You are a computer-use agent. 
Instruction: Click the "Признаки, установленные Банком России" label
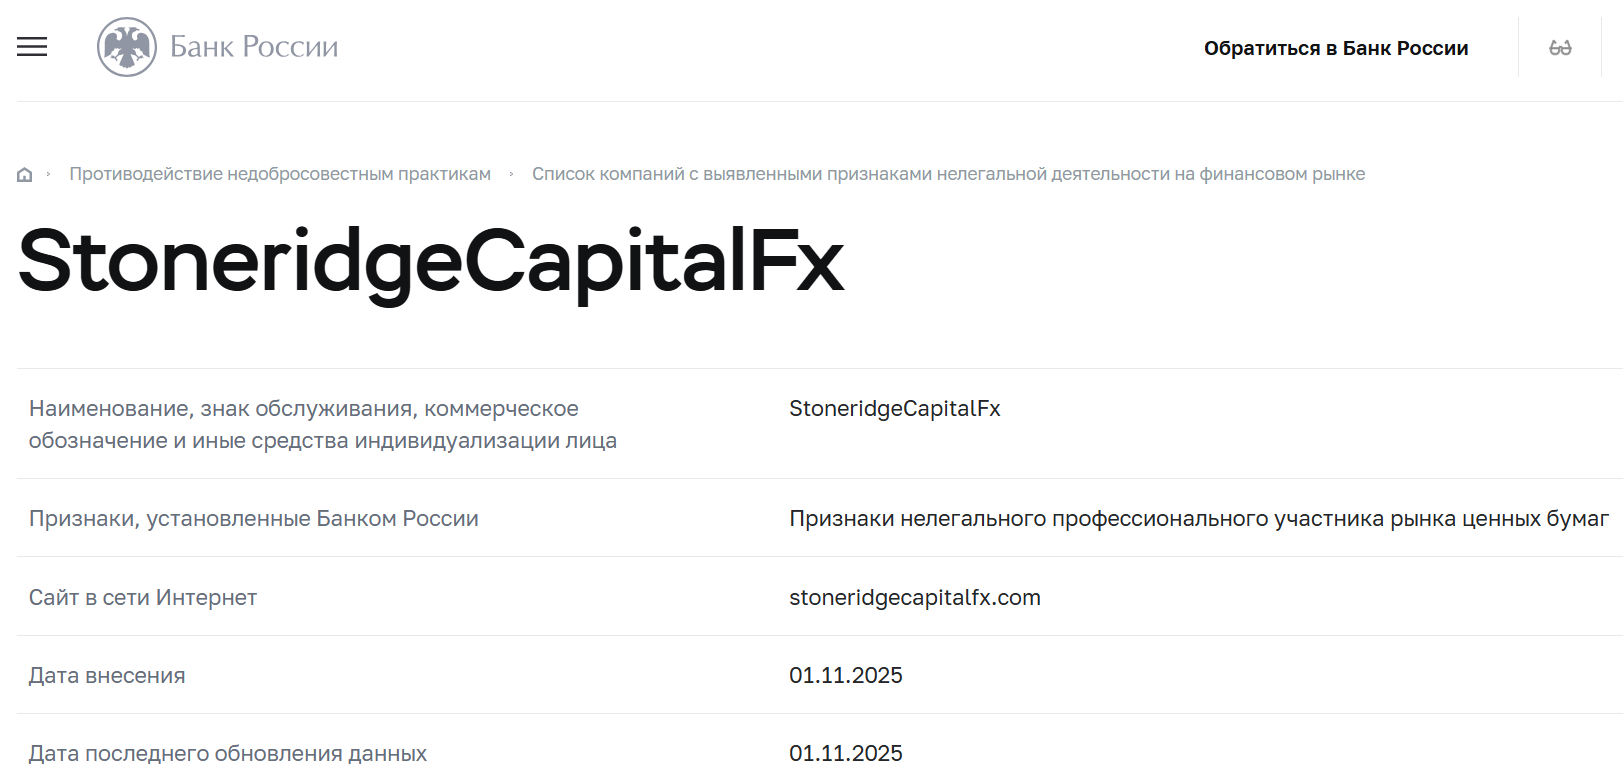254,519
